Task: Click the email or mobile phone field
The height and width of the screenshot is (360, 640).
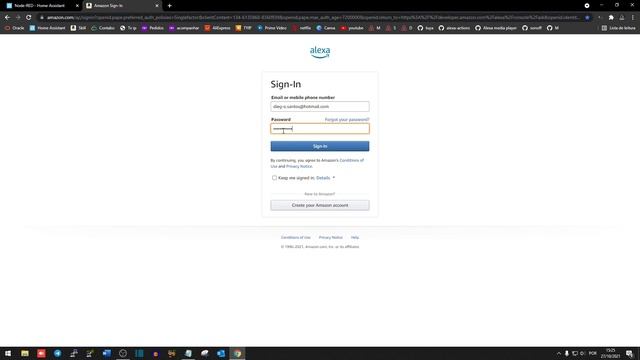Action: [320, 107]
